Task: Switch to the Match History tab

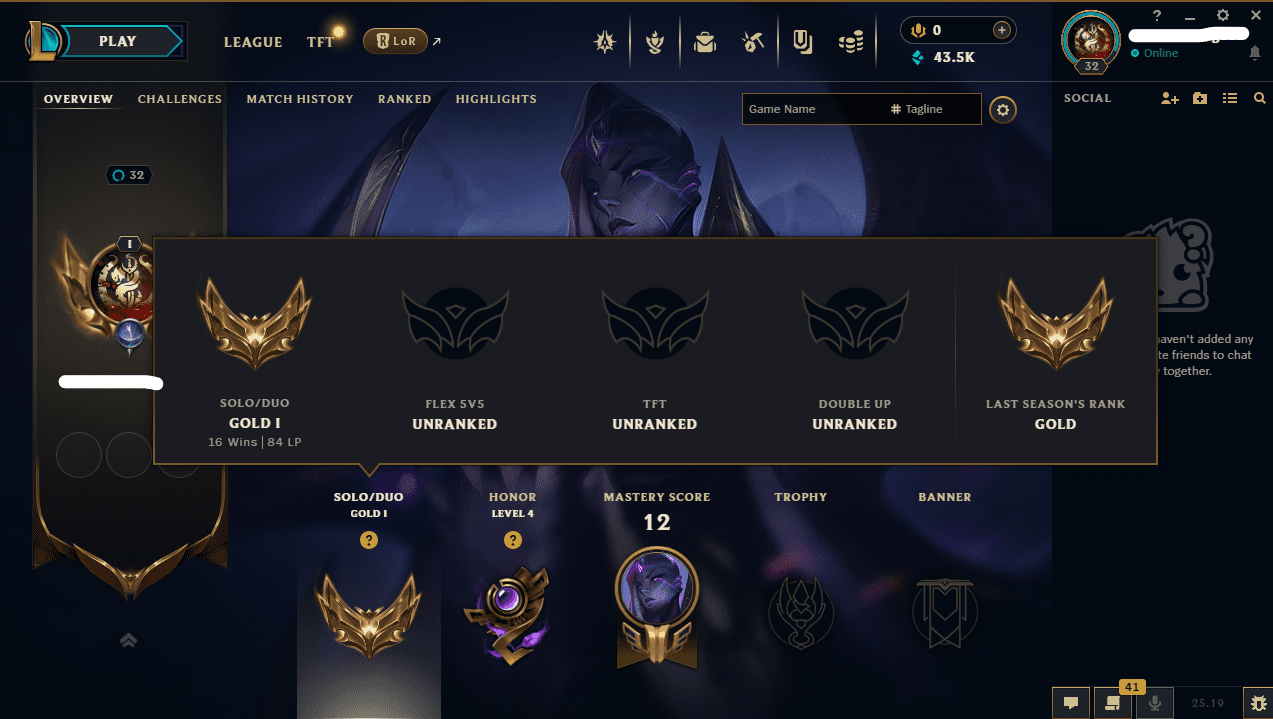Action: click(300, 99)
